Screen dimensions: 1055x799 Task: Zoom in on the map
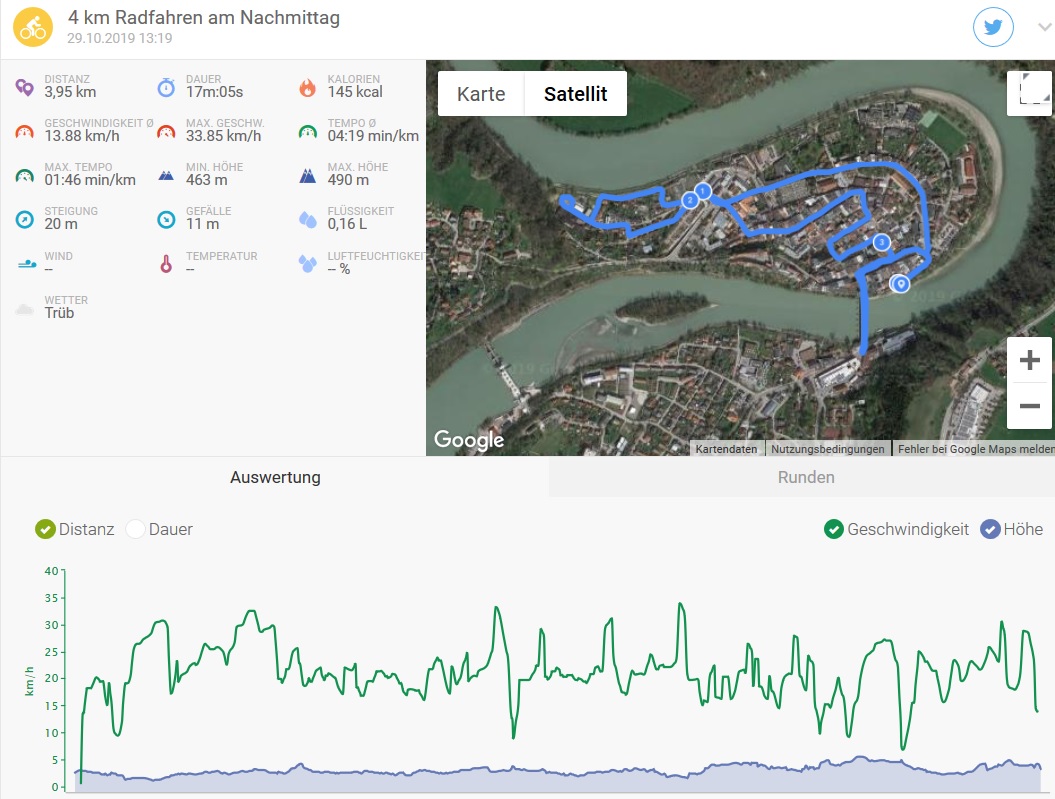tap(1029, 360)
